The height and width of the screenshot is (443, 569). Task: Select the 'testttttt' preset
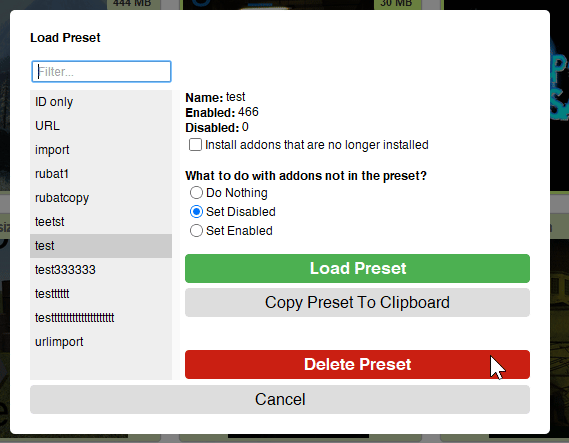click(x=101, y=294)
